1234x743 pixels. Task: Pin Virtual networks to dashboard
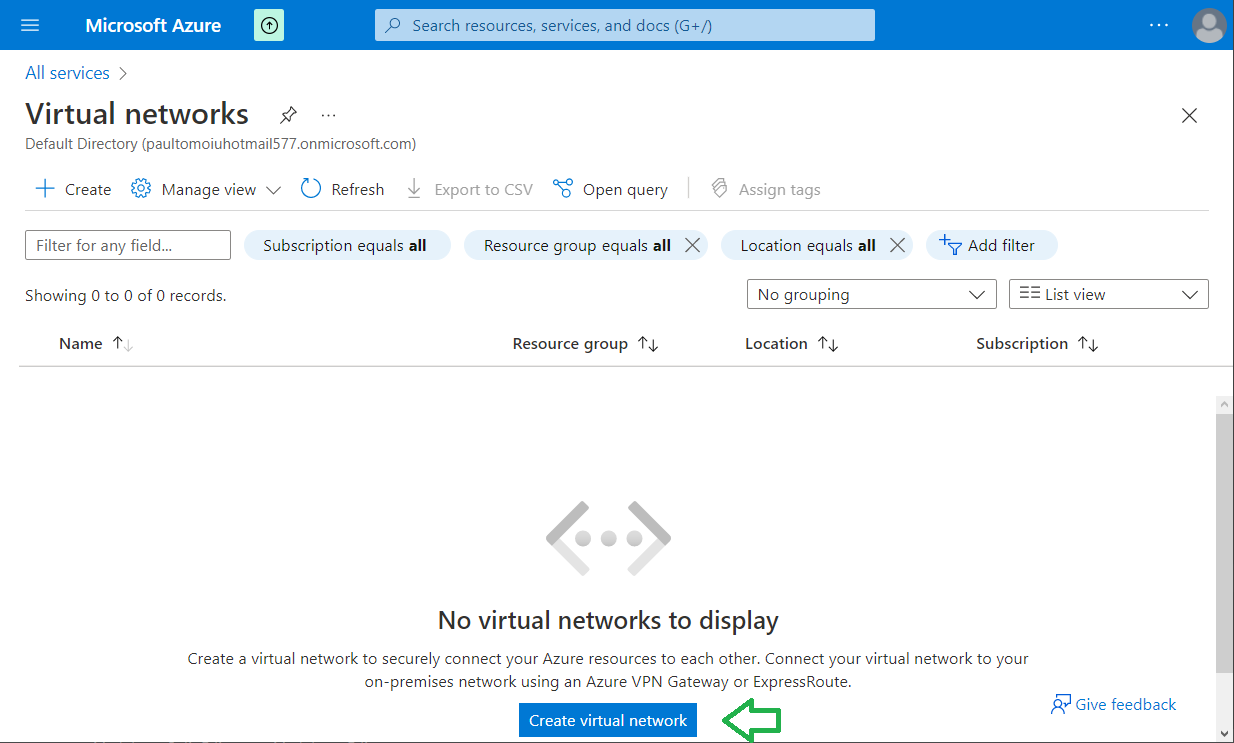click(x=288, y=114)
